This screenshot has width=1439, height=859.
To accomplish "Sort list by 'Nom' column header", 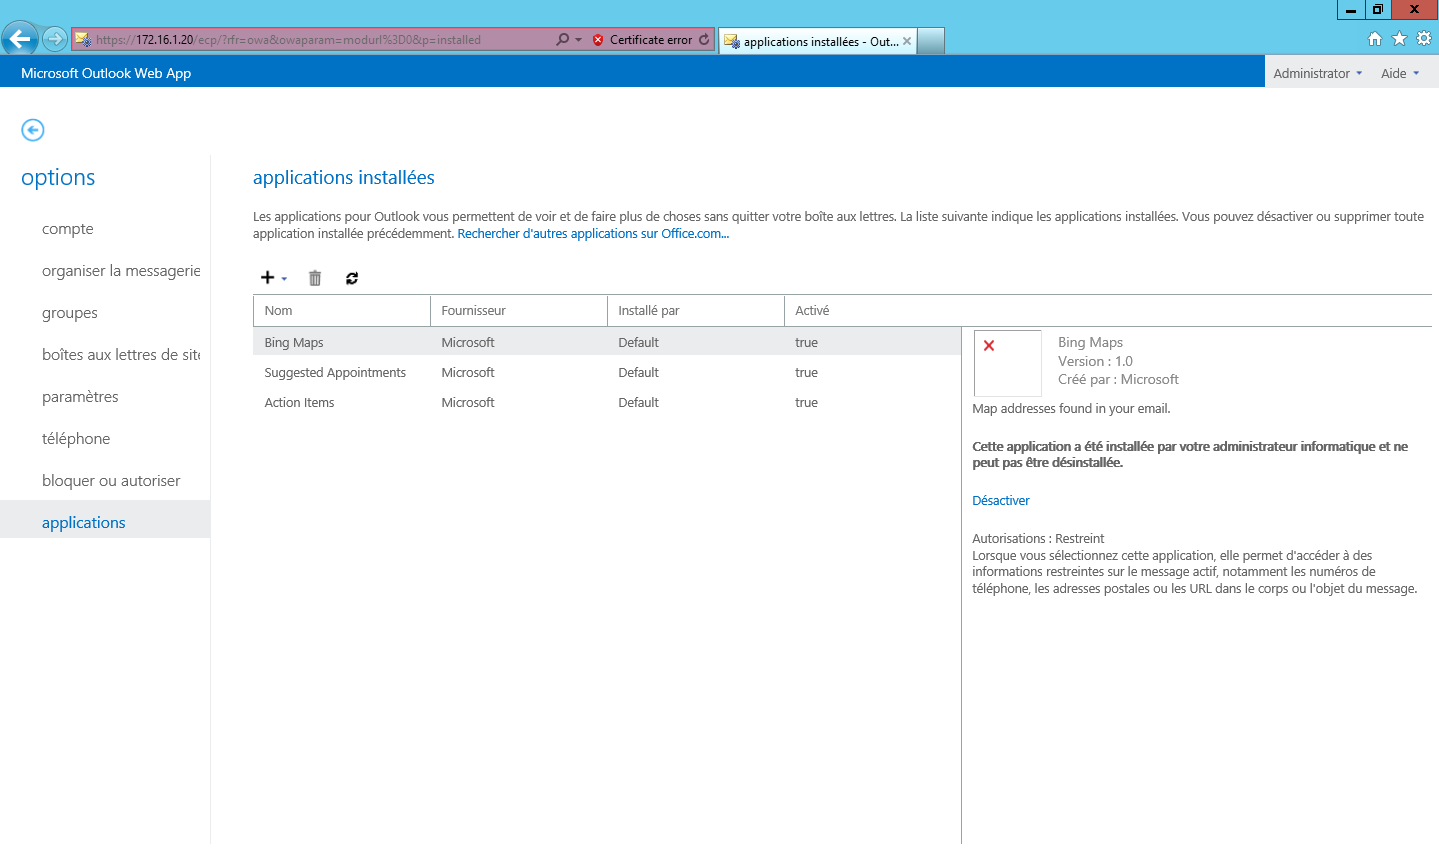I will pos(342,311).
